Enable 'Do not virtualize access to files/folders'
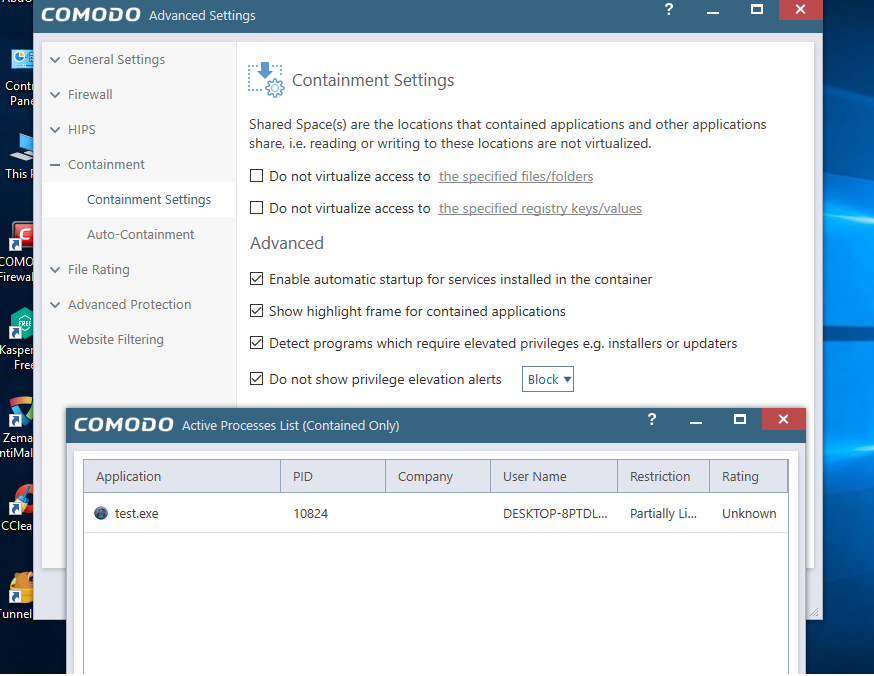 pyautogui.click(x=257, y=176)
